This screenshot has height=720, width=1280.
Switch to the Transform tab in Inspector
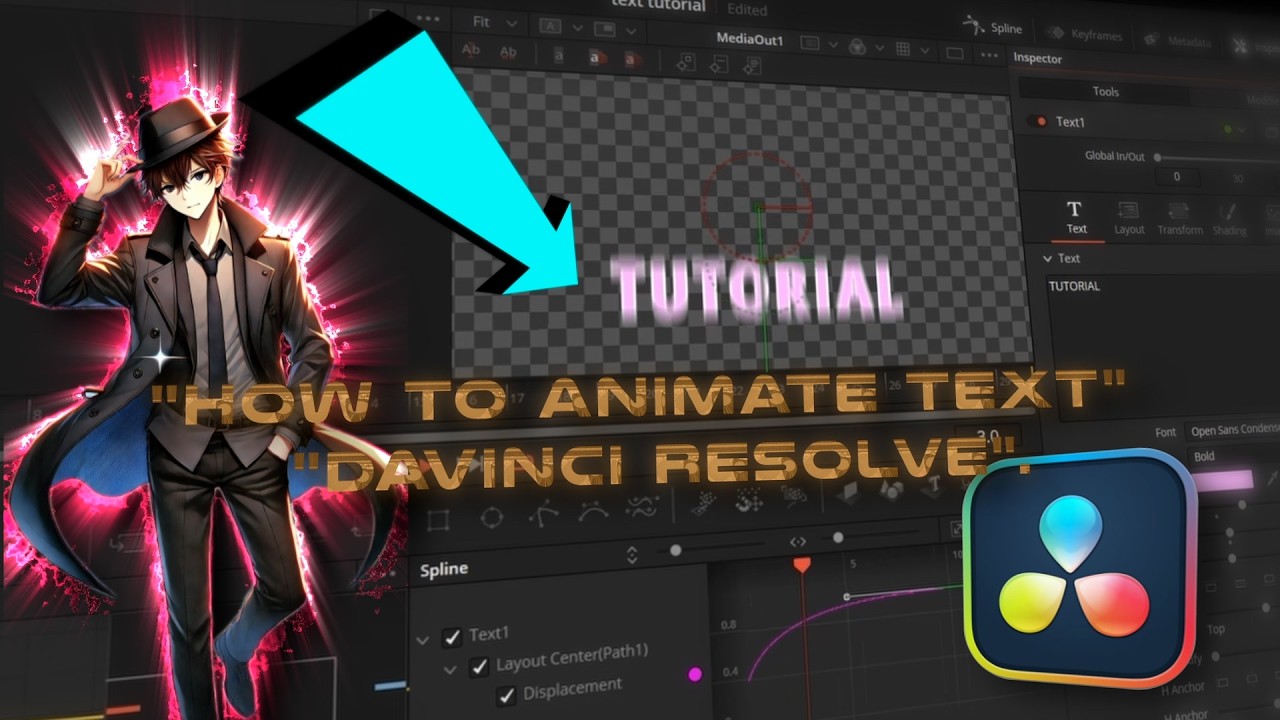(1180, 219)
